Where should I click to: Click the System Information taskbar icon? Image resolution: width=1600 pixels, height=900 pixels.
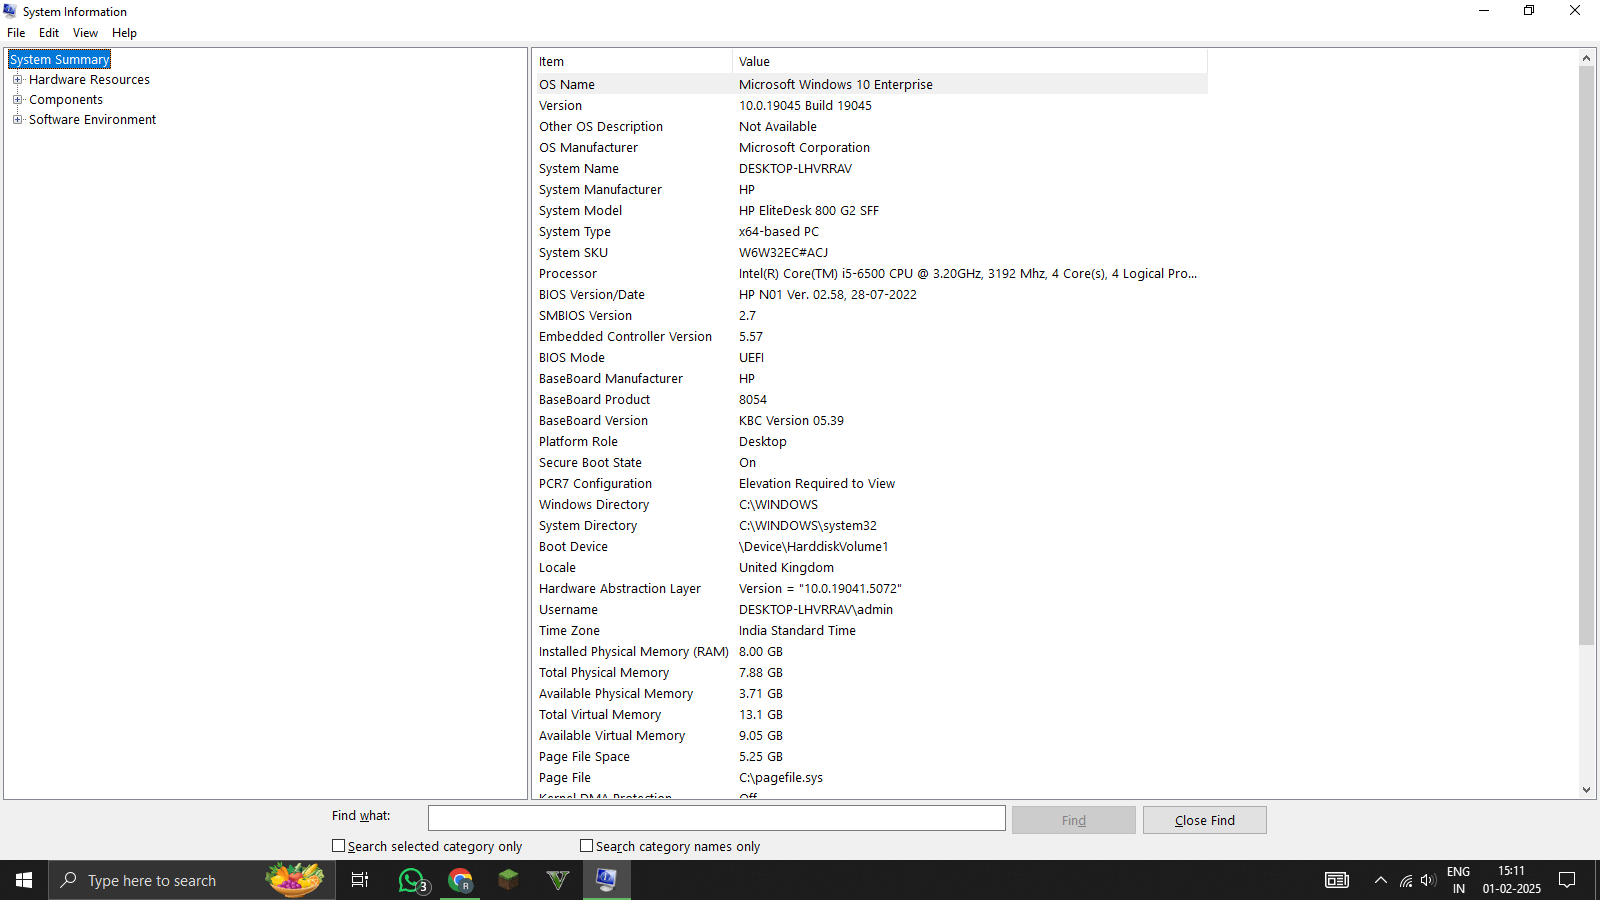(606, 880)
